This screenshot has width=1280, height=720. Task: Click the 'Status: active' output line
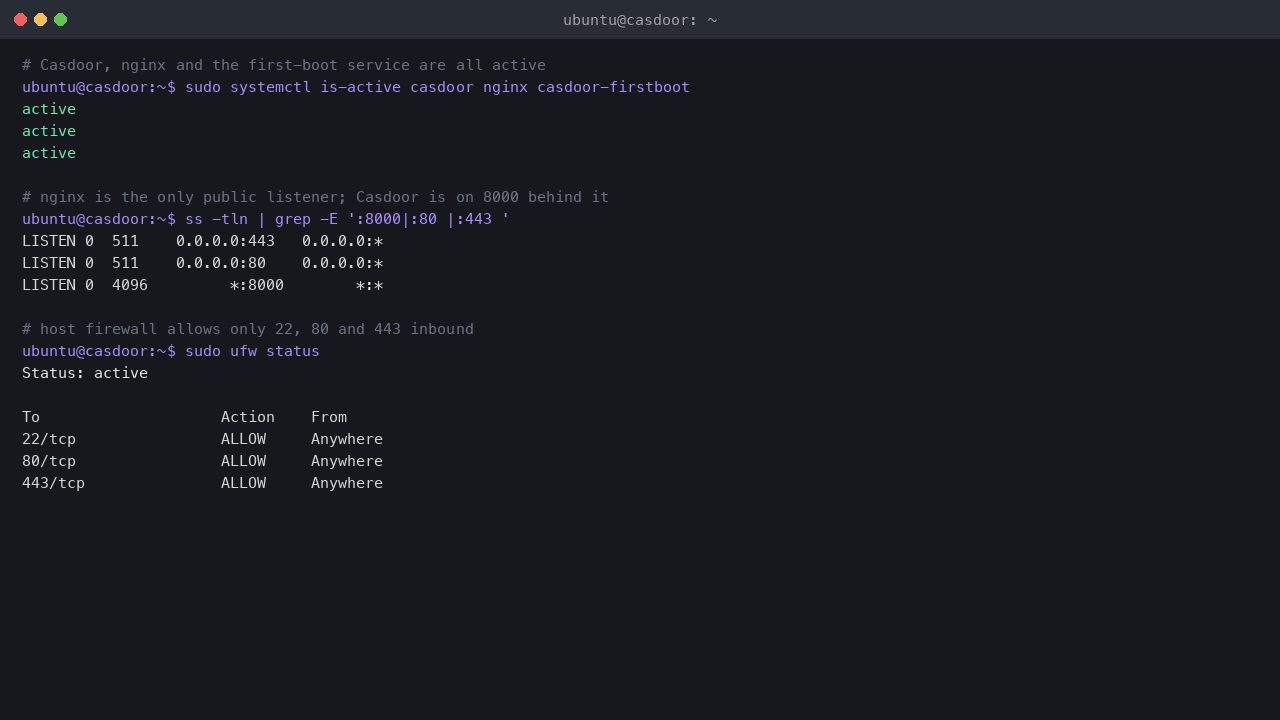click(85, 373)
